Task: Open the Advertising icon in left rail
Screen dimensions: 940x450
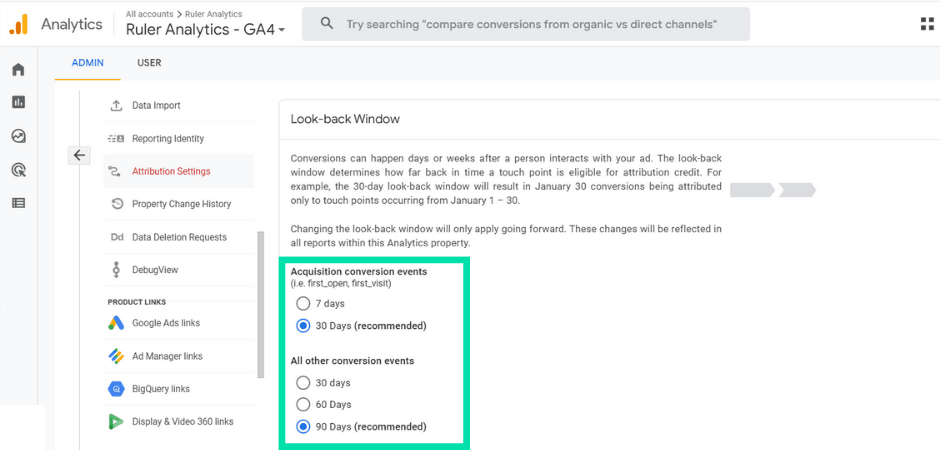Action: [18, 170]
